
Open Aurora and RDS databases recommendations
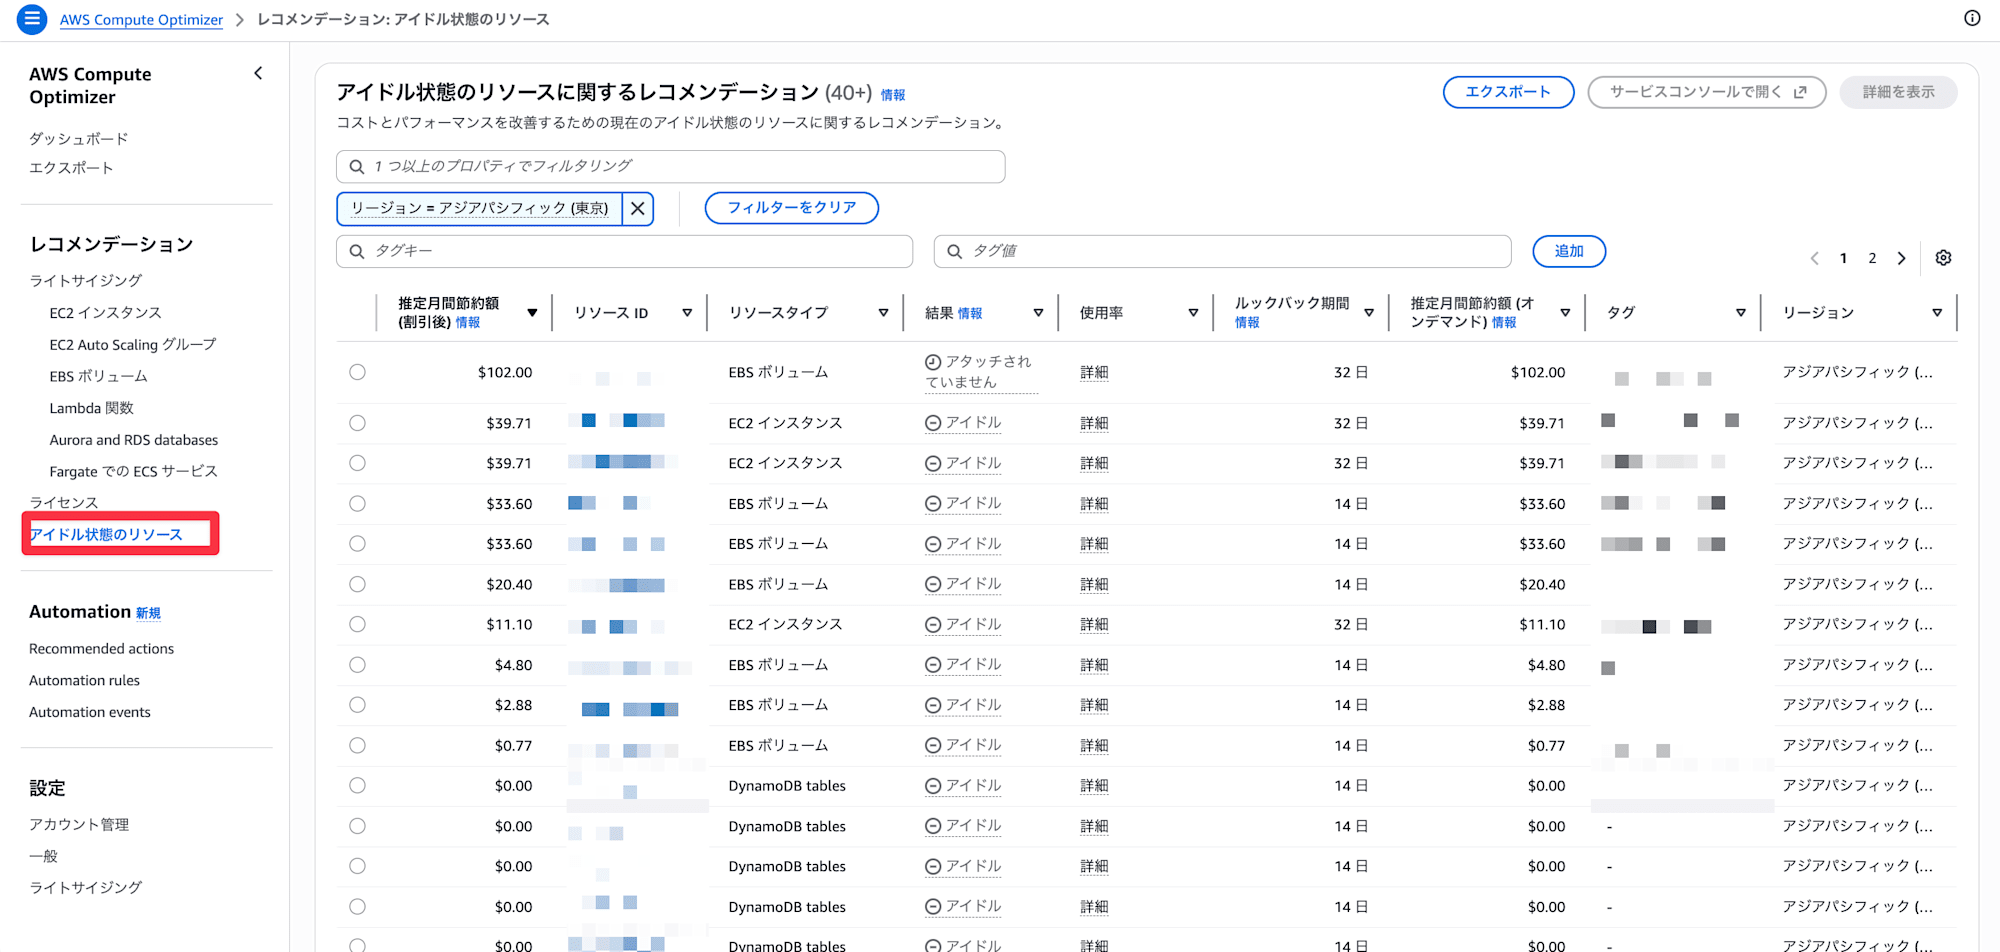pyautogui.click(x=134, y=440)
